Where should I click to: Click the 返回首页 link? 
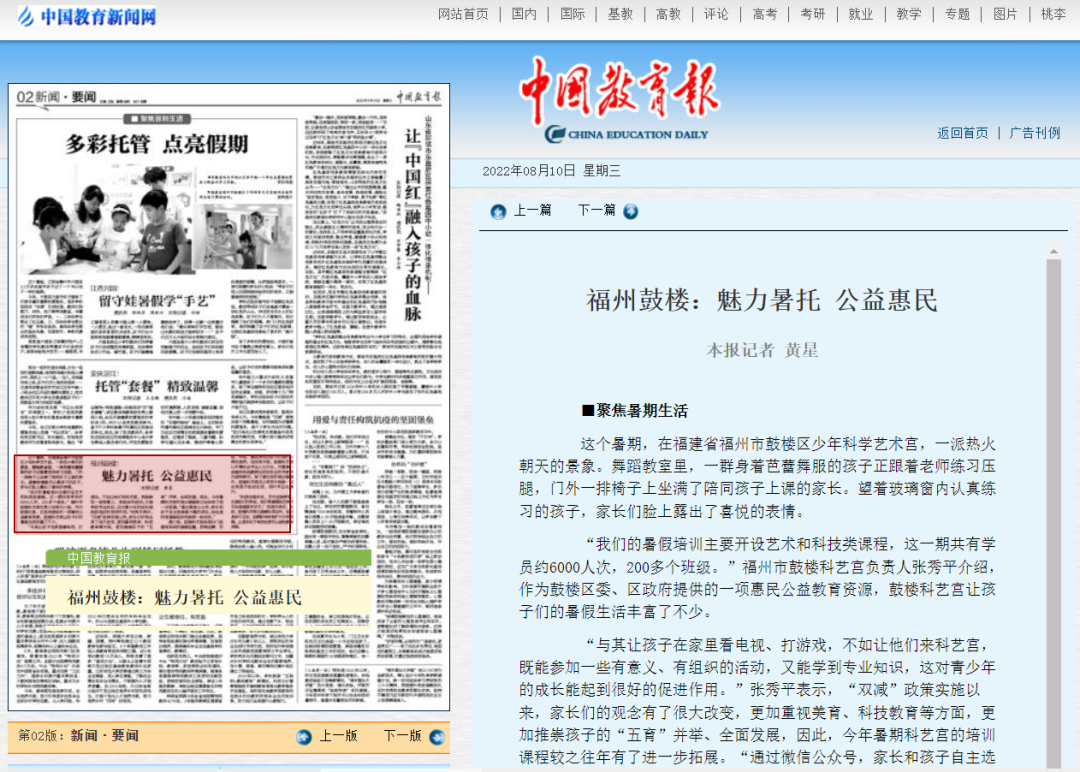pyautogui.click(x=962, y=133)
